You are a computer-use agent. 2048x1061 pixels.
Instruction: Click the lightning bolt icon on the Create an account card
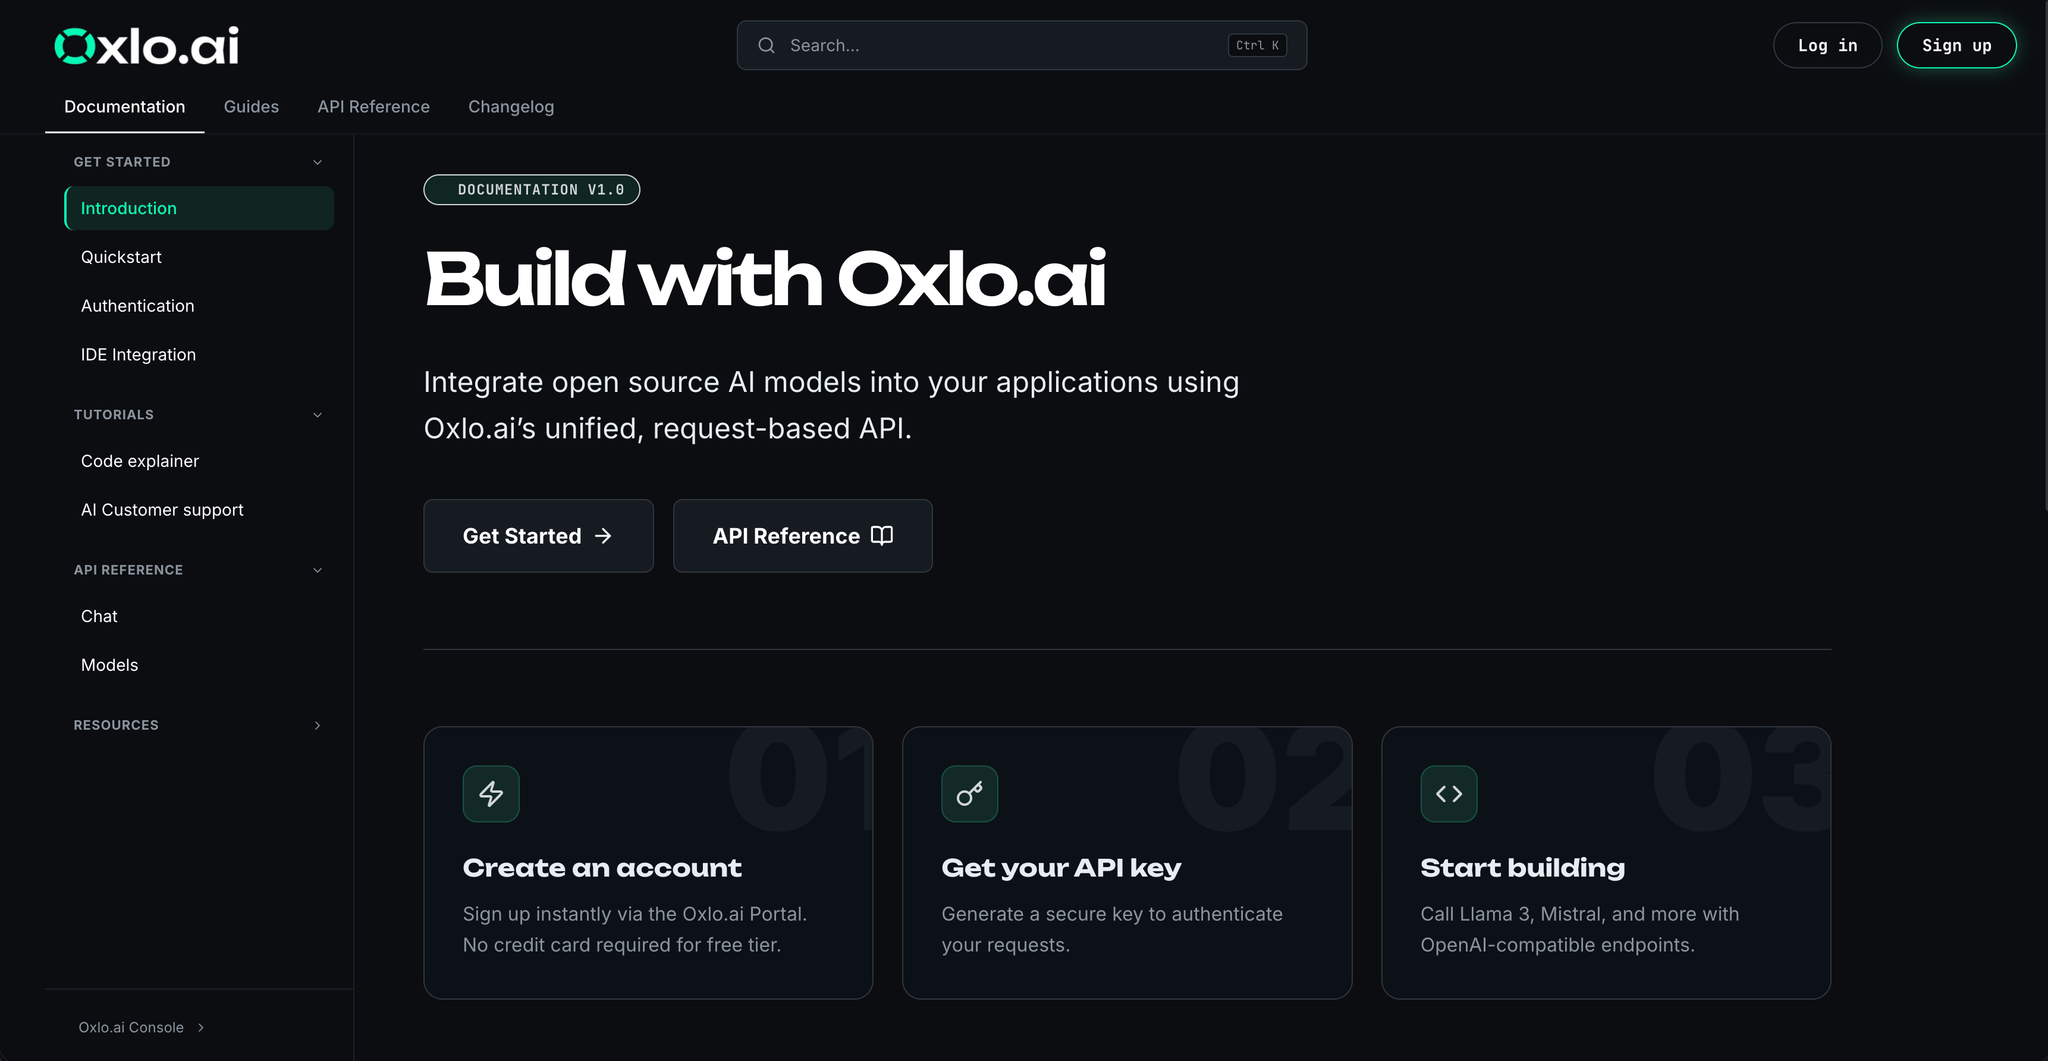click(490, 793)
